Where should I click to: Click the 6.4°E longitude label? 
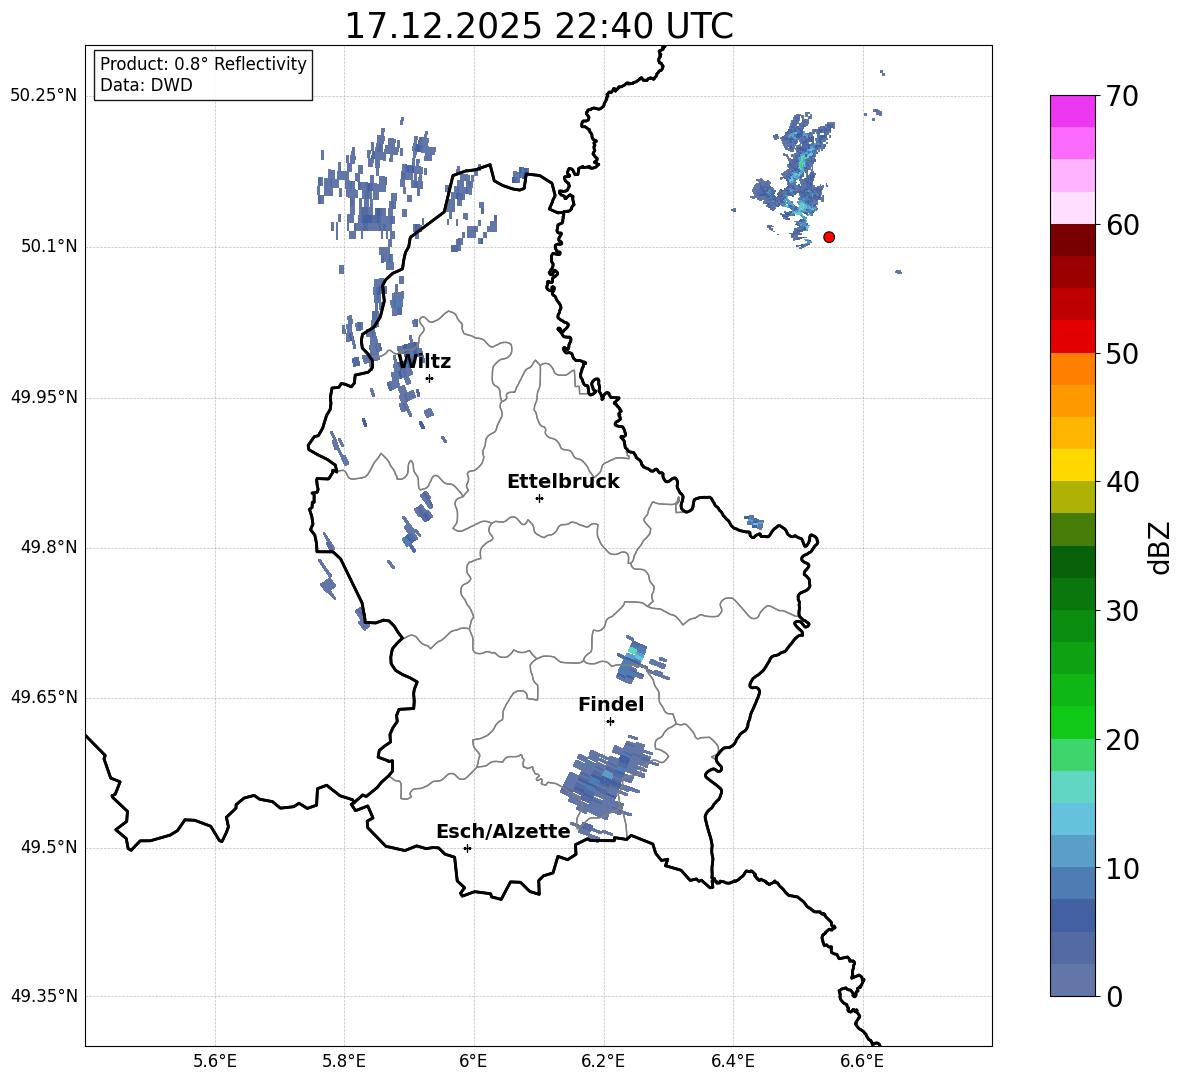tap(732, 1061)
